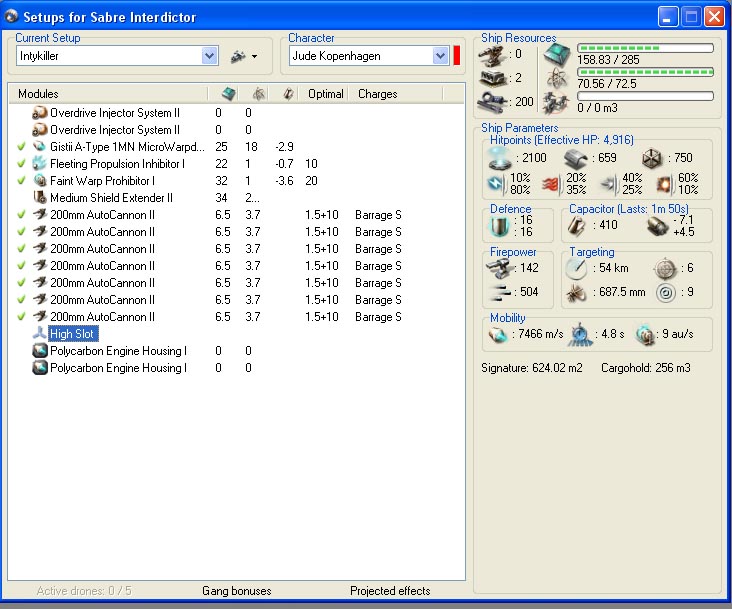Click the Capacitor (Lasts: 1m 50s) label
Screen dimensions: 732x609
628,209
